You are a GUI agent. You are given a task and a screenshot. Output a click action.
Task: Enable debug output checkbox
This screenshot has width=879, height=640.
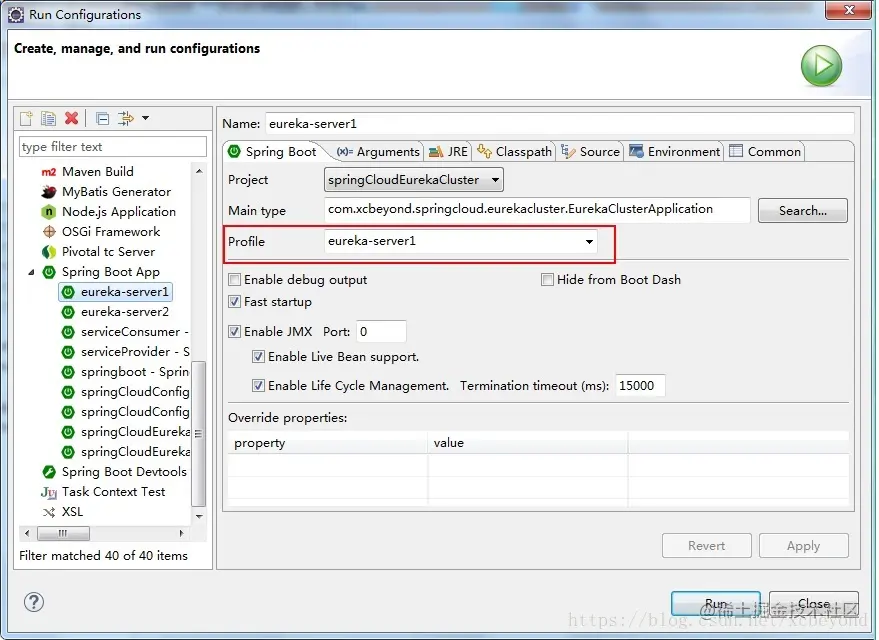pos(234,280)
